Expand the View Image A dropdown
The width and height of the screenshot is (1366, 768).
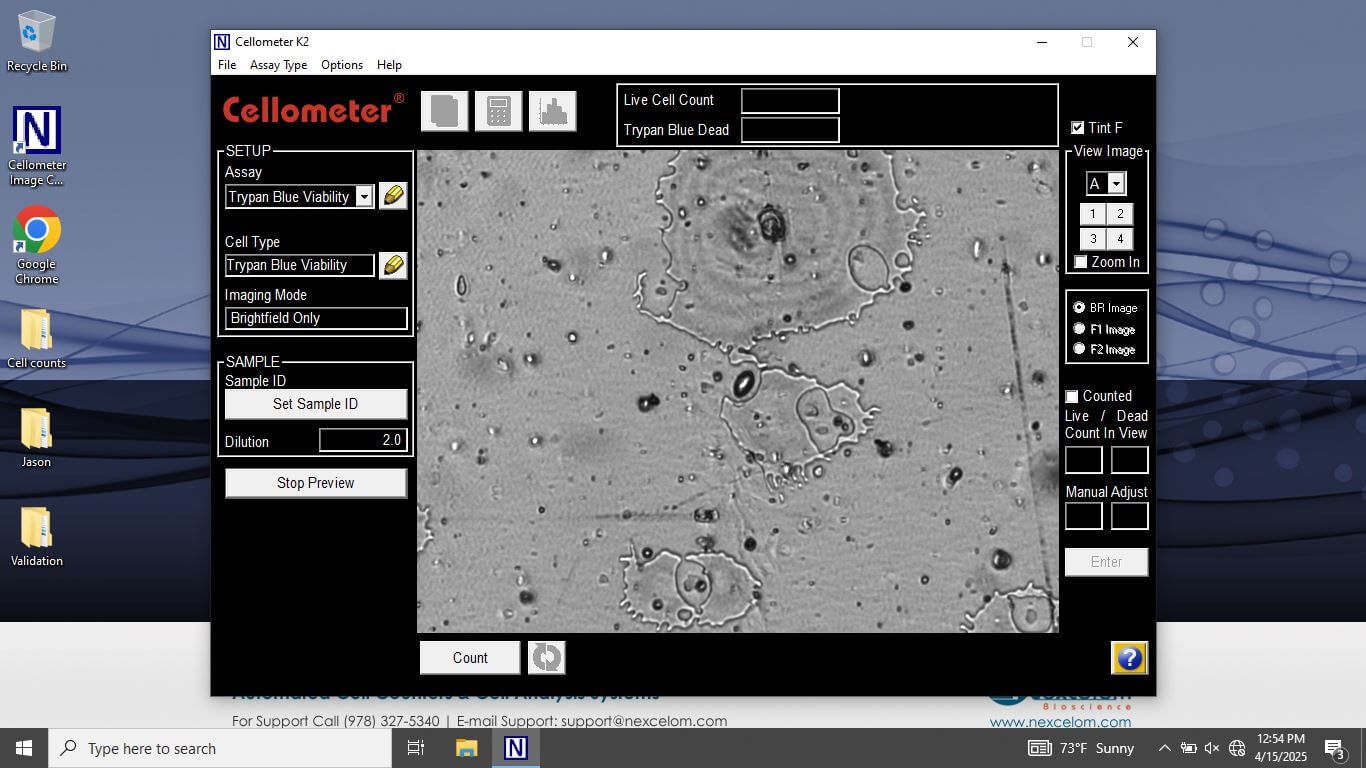(1116, 184)
